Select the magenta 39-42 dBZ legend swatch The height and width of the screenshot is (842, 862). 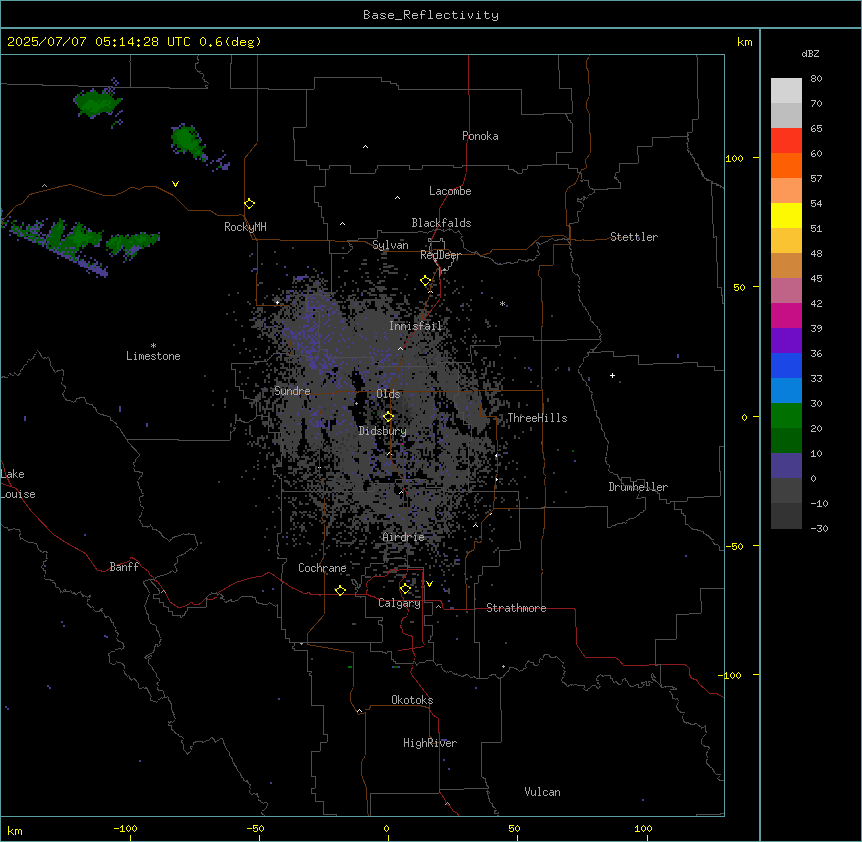pyautogui.click(x=786, y=316)
